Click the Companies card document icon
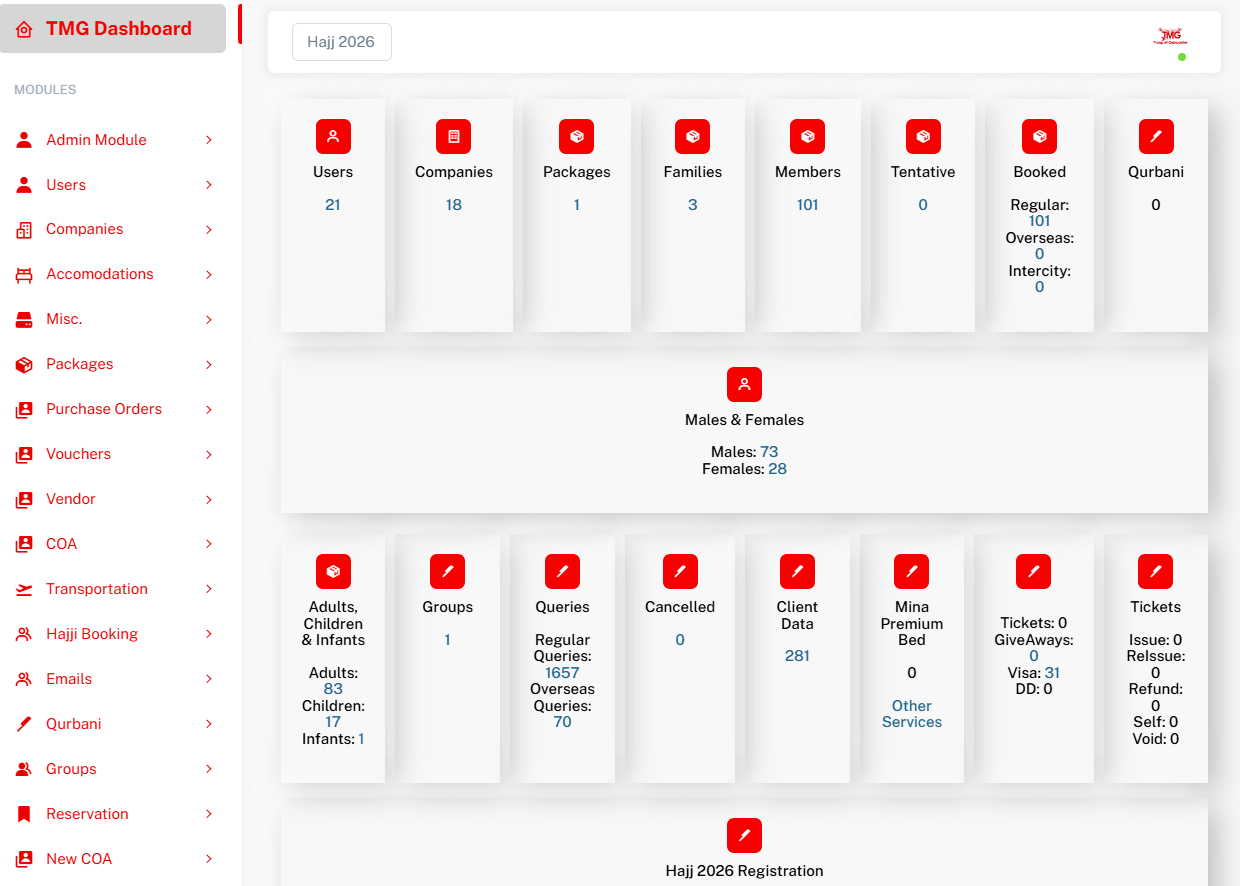The image size is (1240, 886). click(x=453, y=136)
